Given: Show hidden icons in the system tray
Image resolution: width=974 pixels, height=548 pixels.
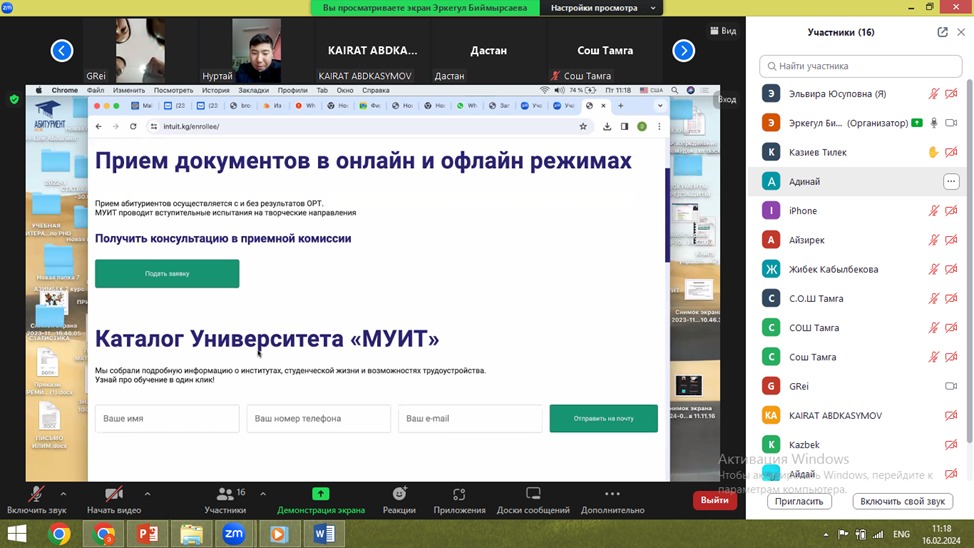Looking at the screenshot, I should (826, 534).
